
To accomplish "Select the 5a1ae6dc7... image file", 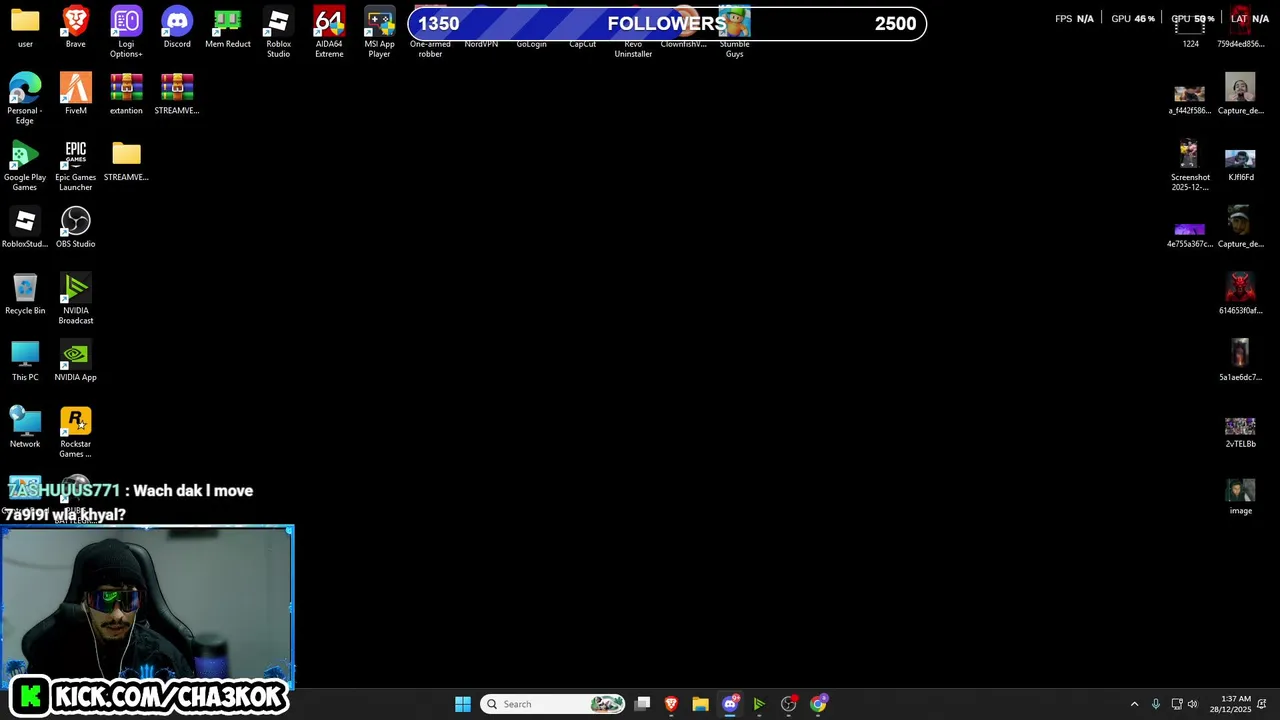I will click(x=1240, y=360).
